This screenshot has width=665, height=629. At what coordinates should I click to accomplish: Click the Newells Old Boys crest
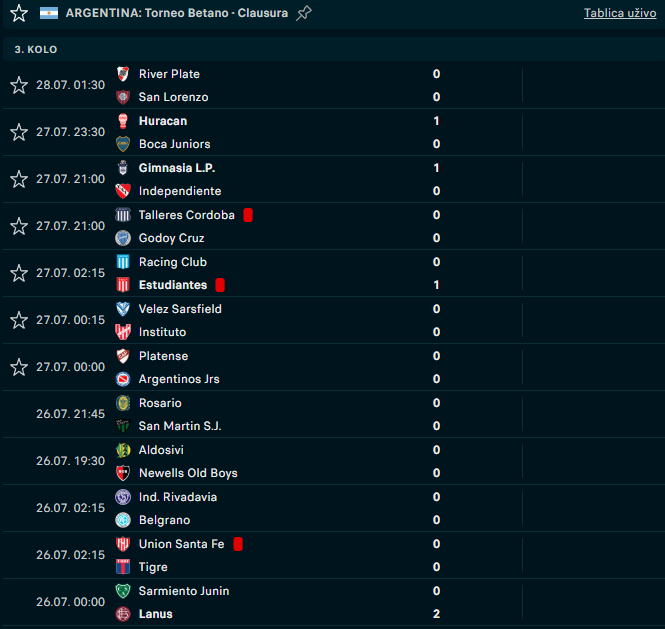pyautogui.click(x=123, y=473)
